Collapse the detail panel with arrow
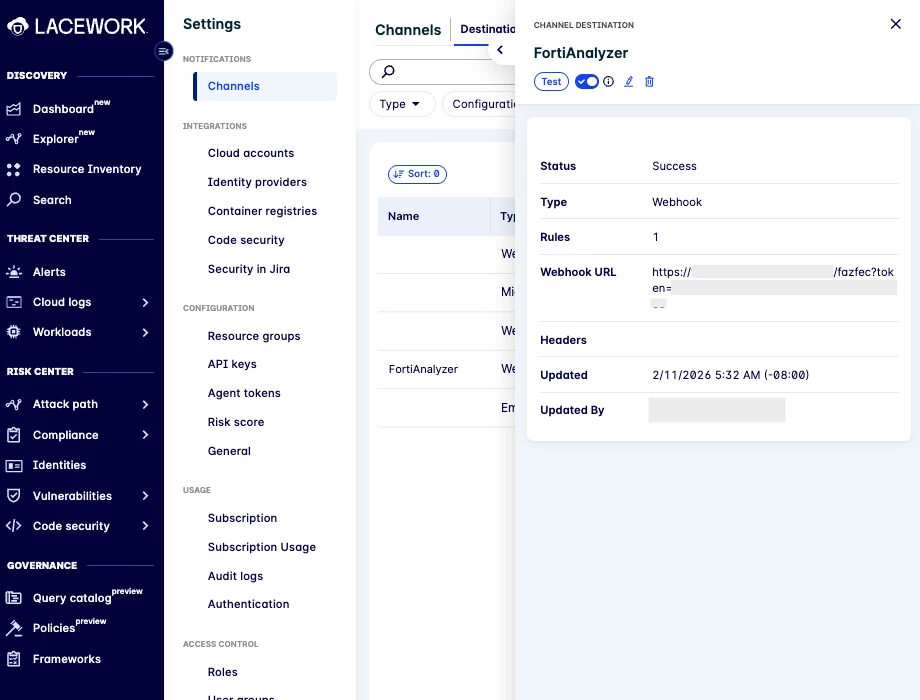 click(500, 50)
